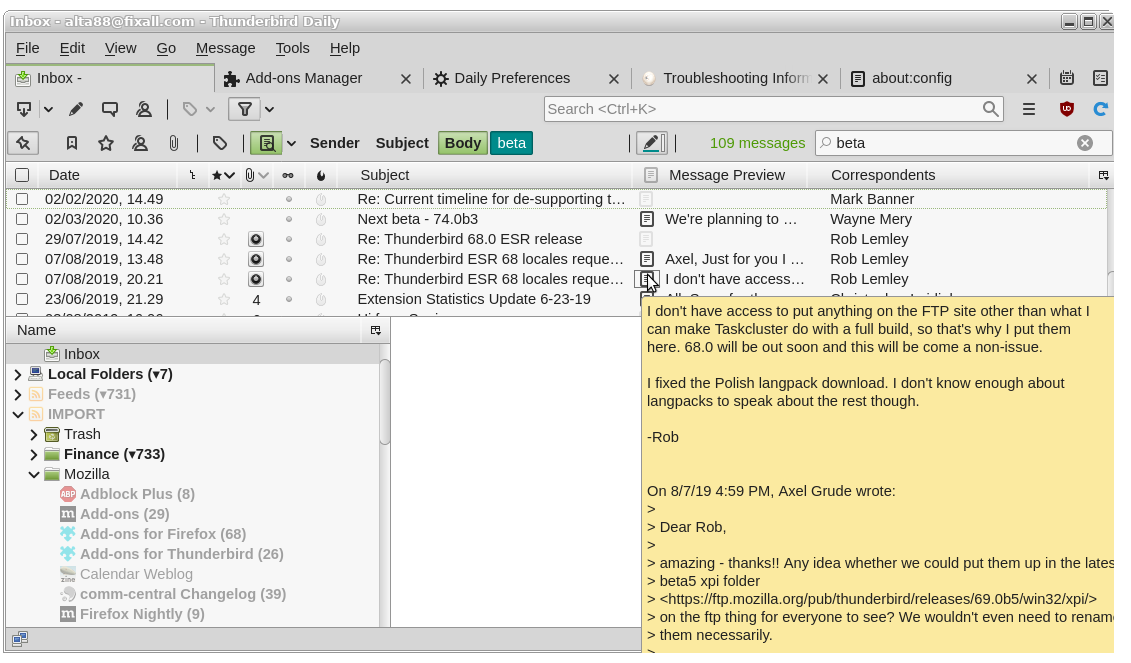Image resolution: width=1131 pixels, height=663 pixels.
Task: Check the box for the 29/07/2019, 14.42 message
Action: (22, 239)
